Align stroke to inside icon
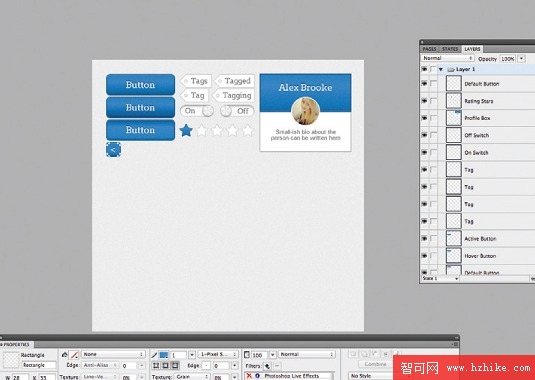535x380 pixels. tap(156, 366)
